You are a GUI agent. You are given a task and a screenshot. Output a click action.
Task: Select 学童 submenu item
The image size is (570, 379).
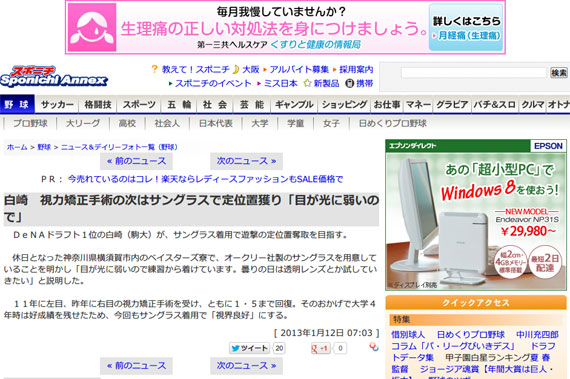click(x=295, y=124)
